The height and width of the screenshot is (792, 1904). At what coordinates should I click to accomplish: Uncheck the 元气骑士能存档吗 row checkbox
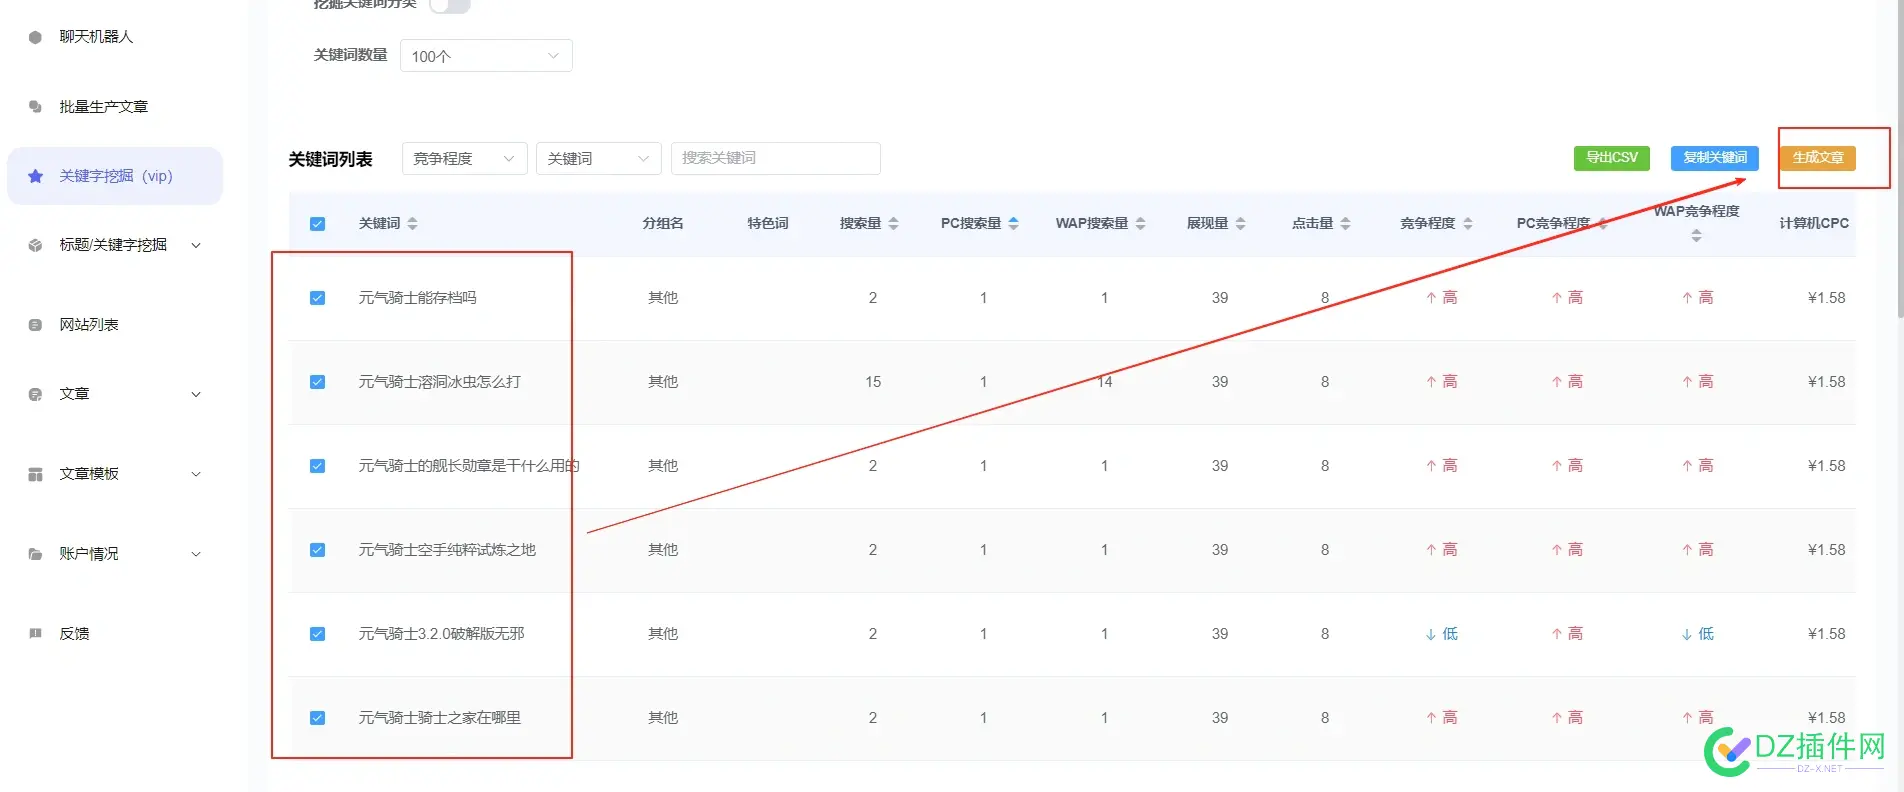[x=317, y=298]
